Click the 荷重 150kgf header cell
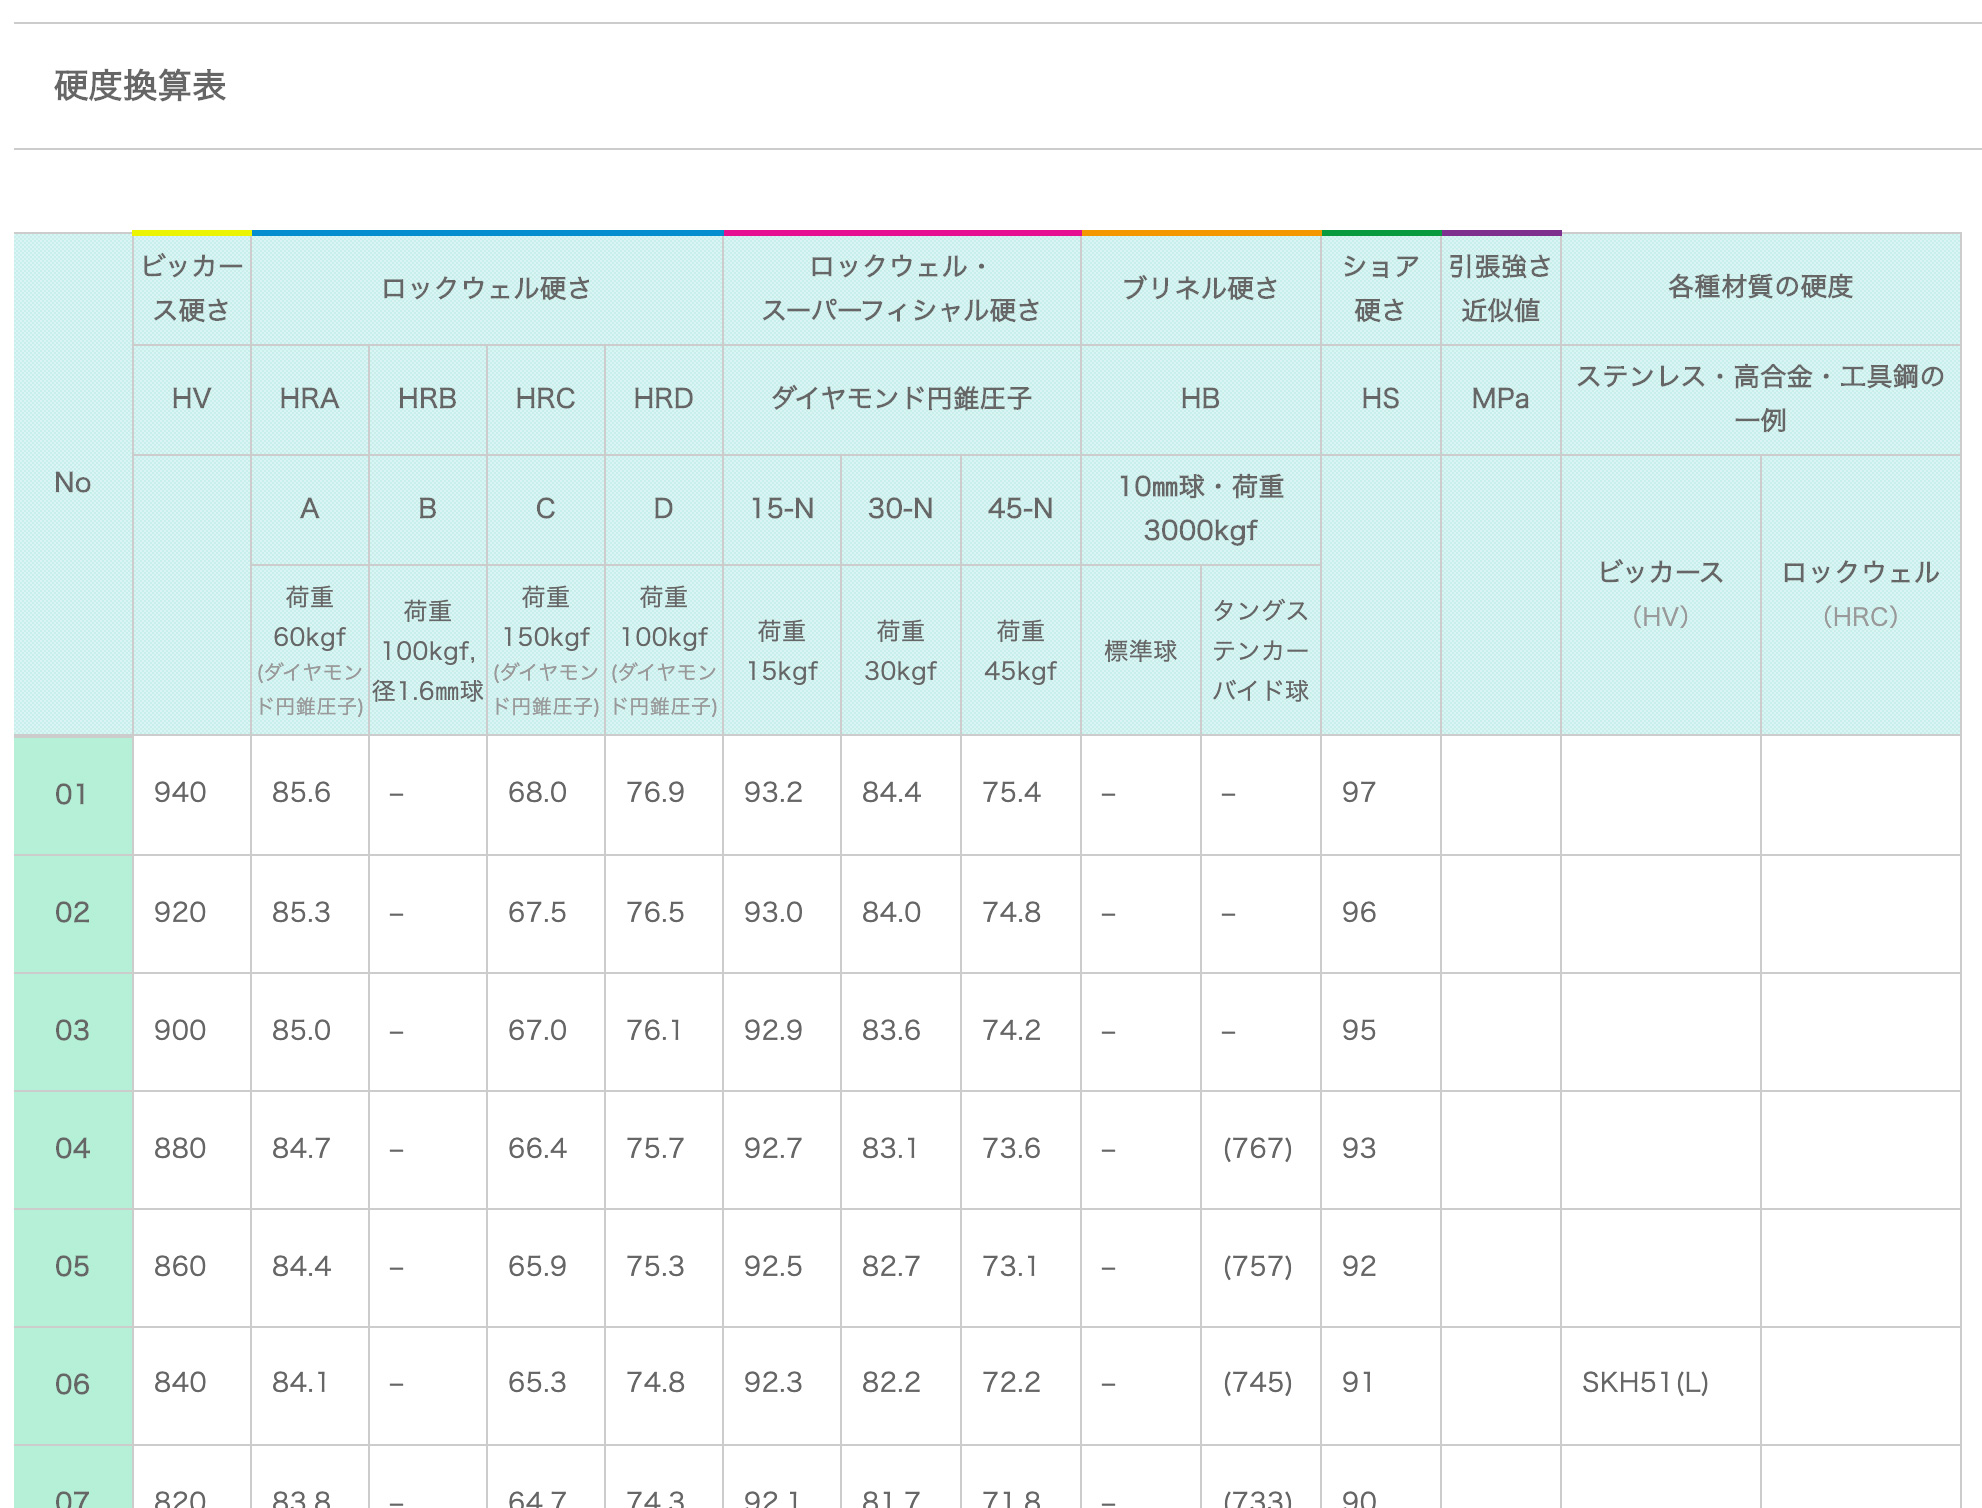 (545, 651)
